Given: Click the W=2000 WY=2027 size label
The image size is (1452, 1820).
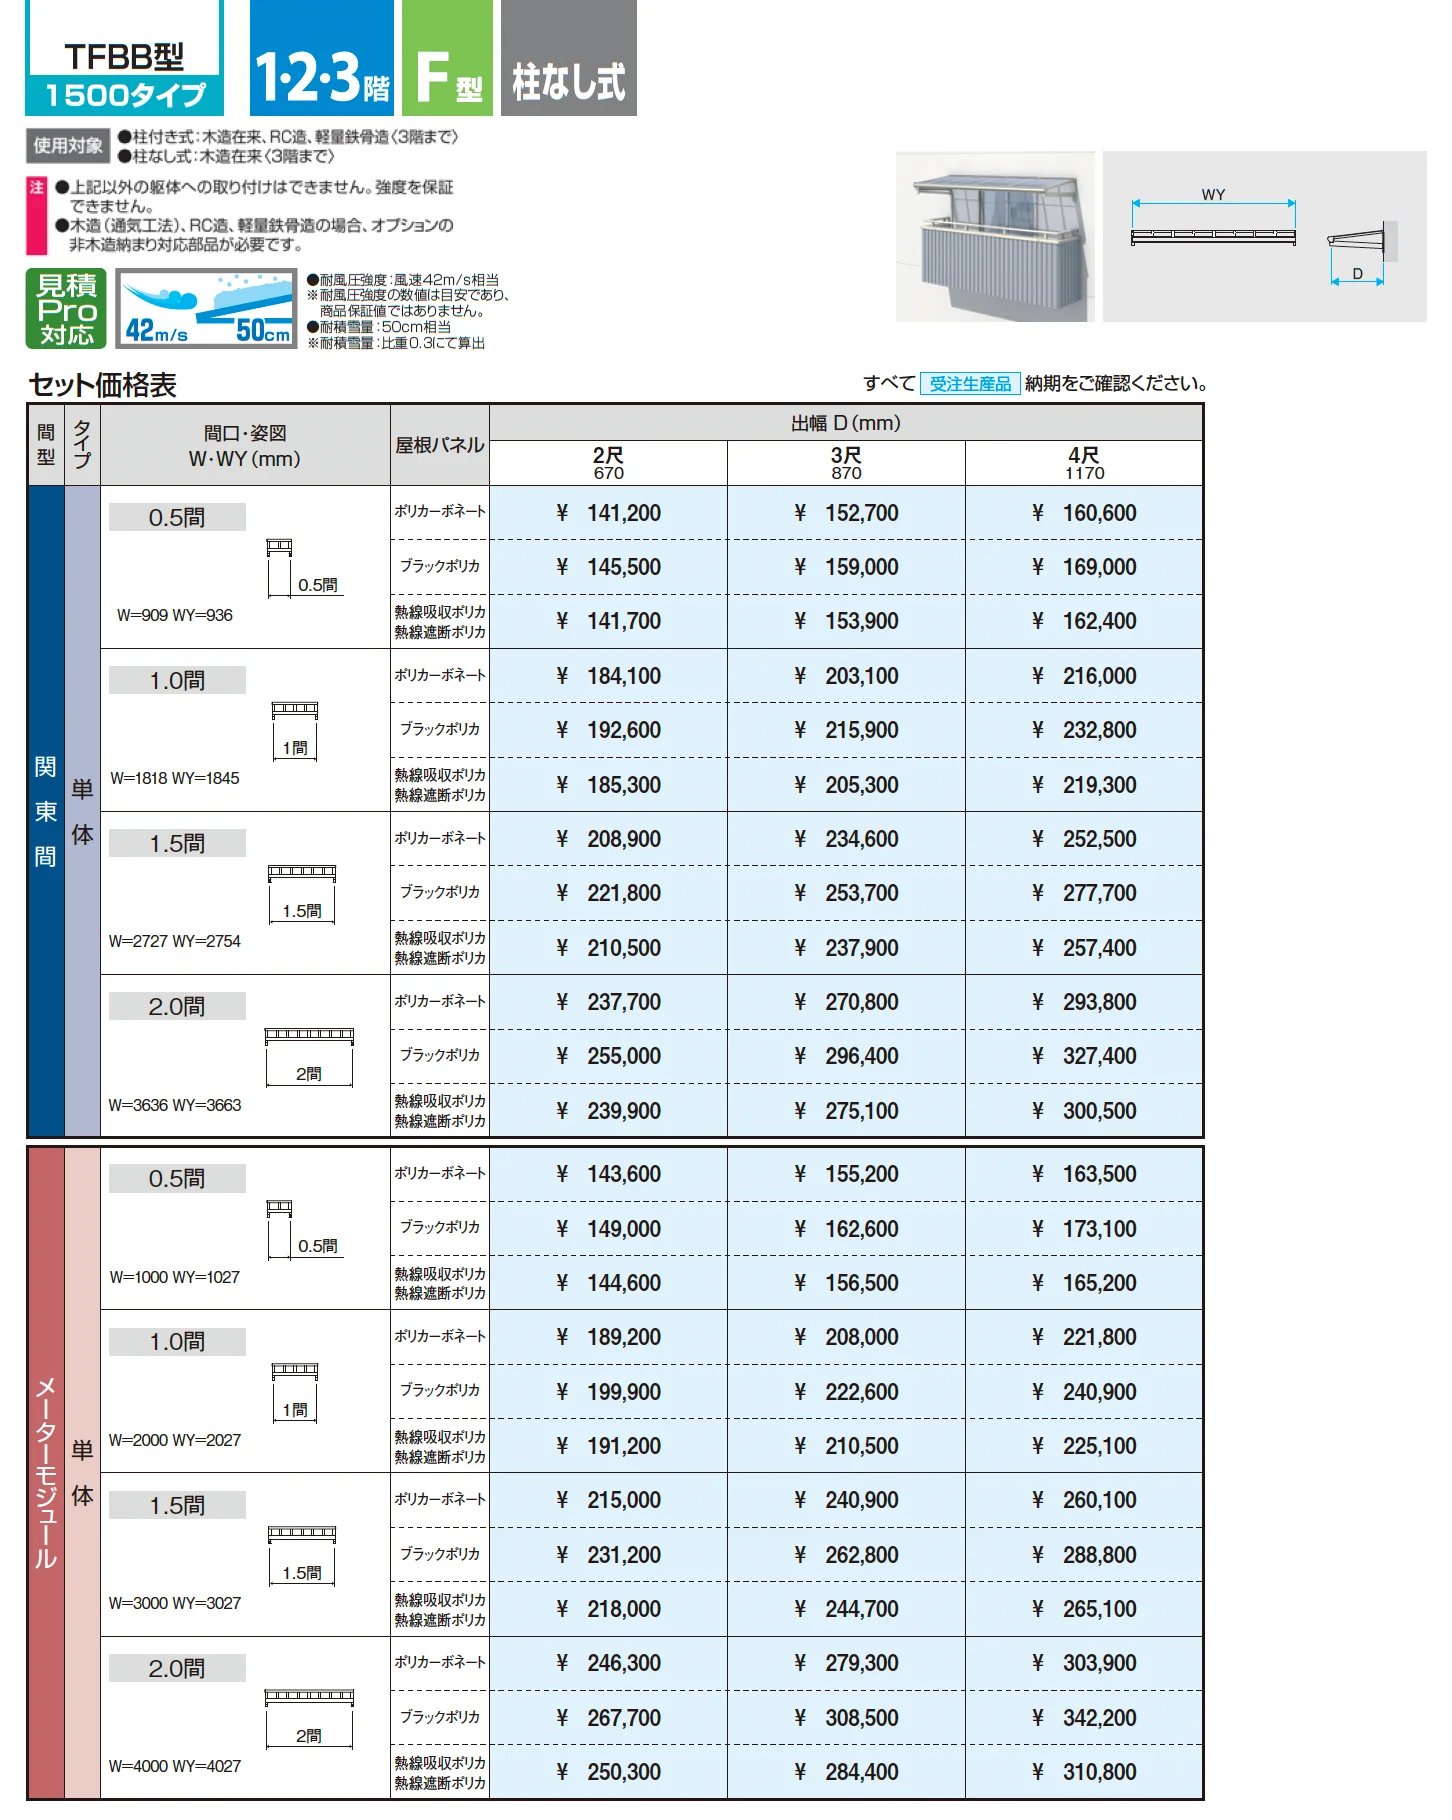Looking at the screenshot, I should pos(175,1440).
